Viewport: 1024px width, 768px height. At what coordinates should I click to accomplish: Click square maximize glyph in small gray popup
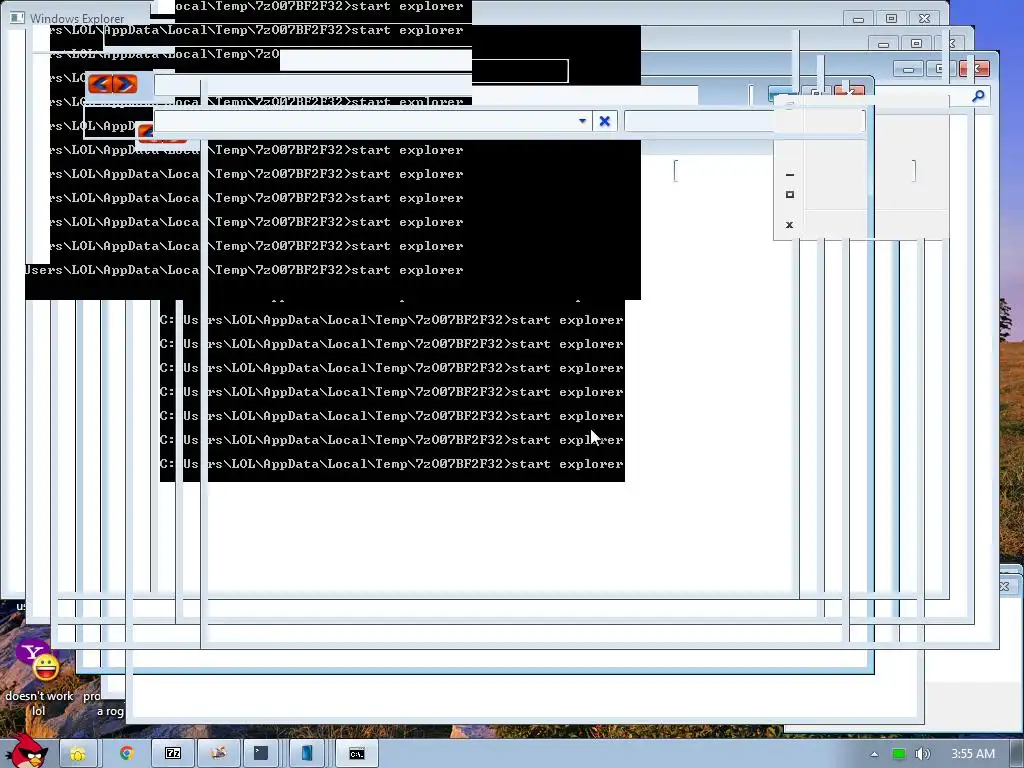(790, 195)
